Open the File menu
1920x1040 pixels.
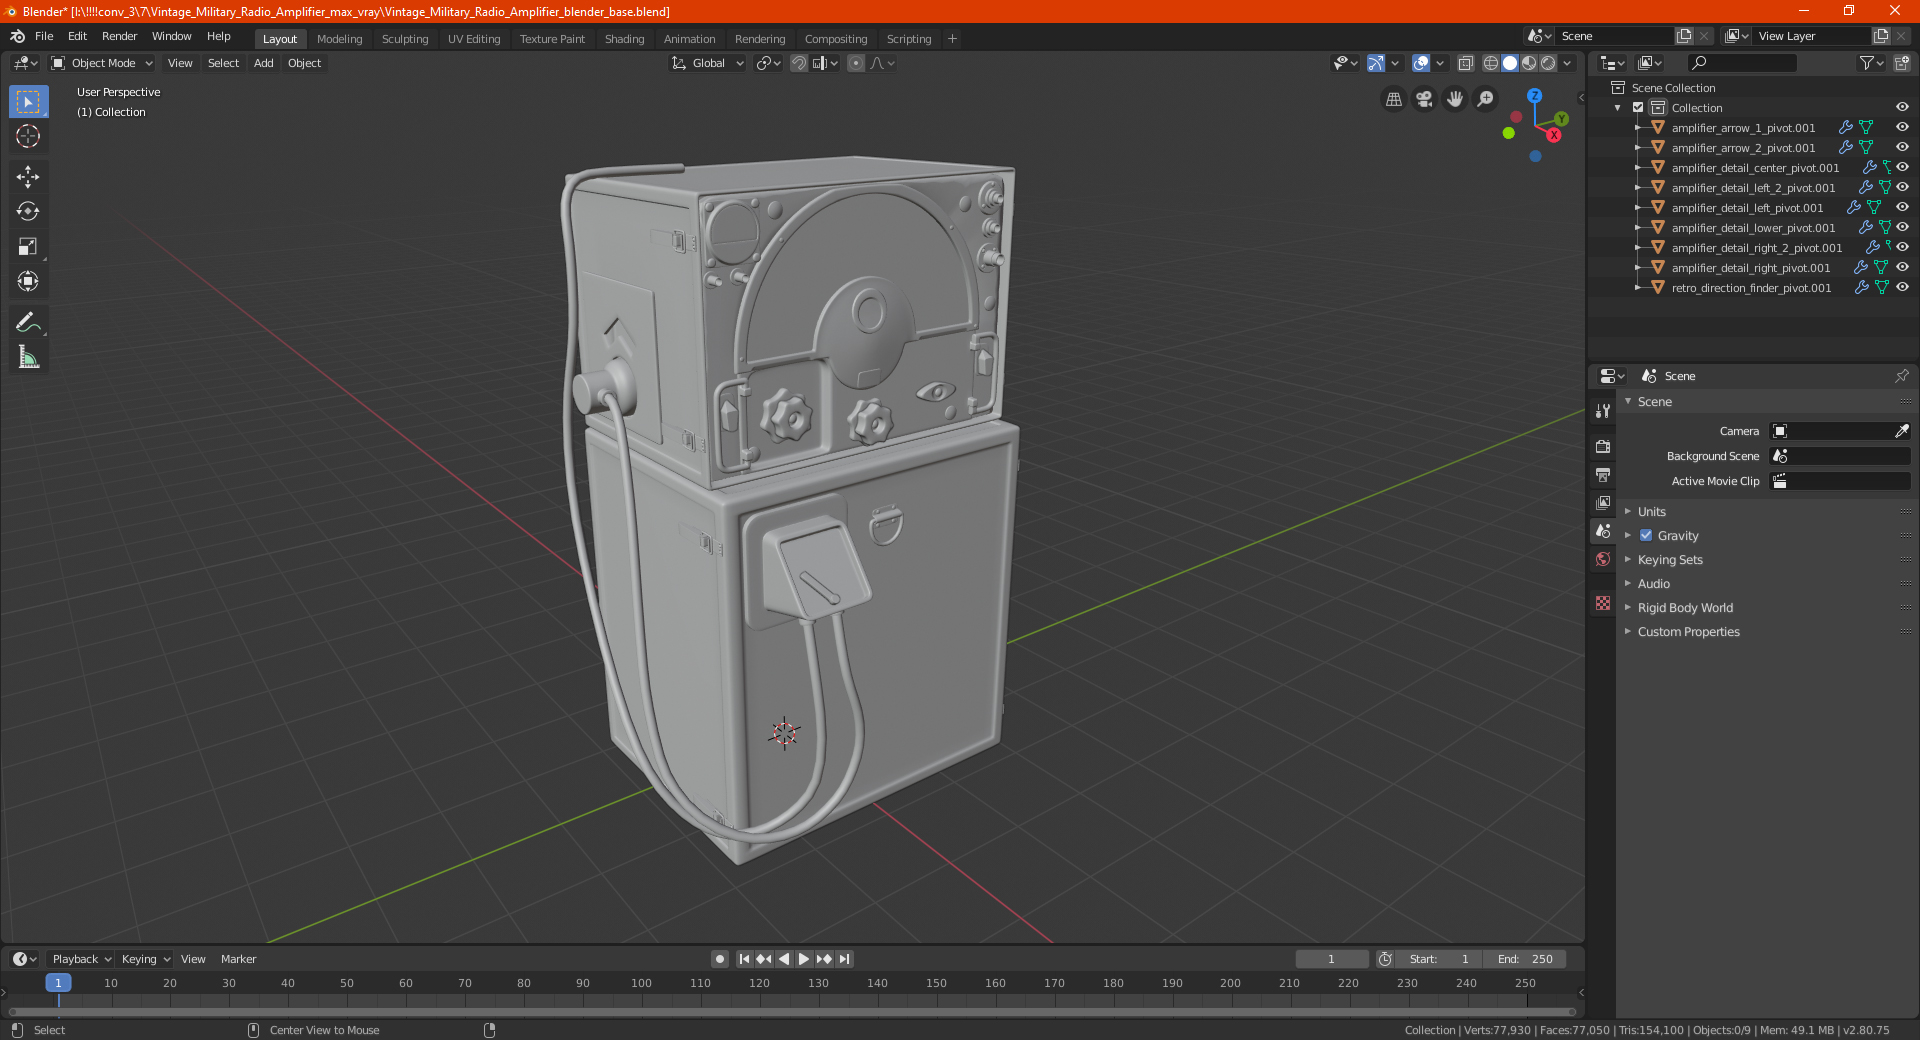click(44, 36)
